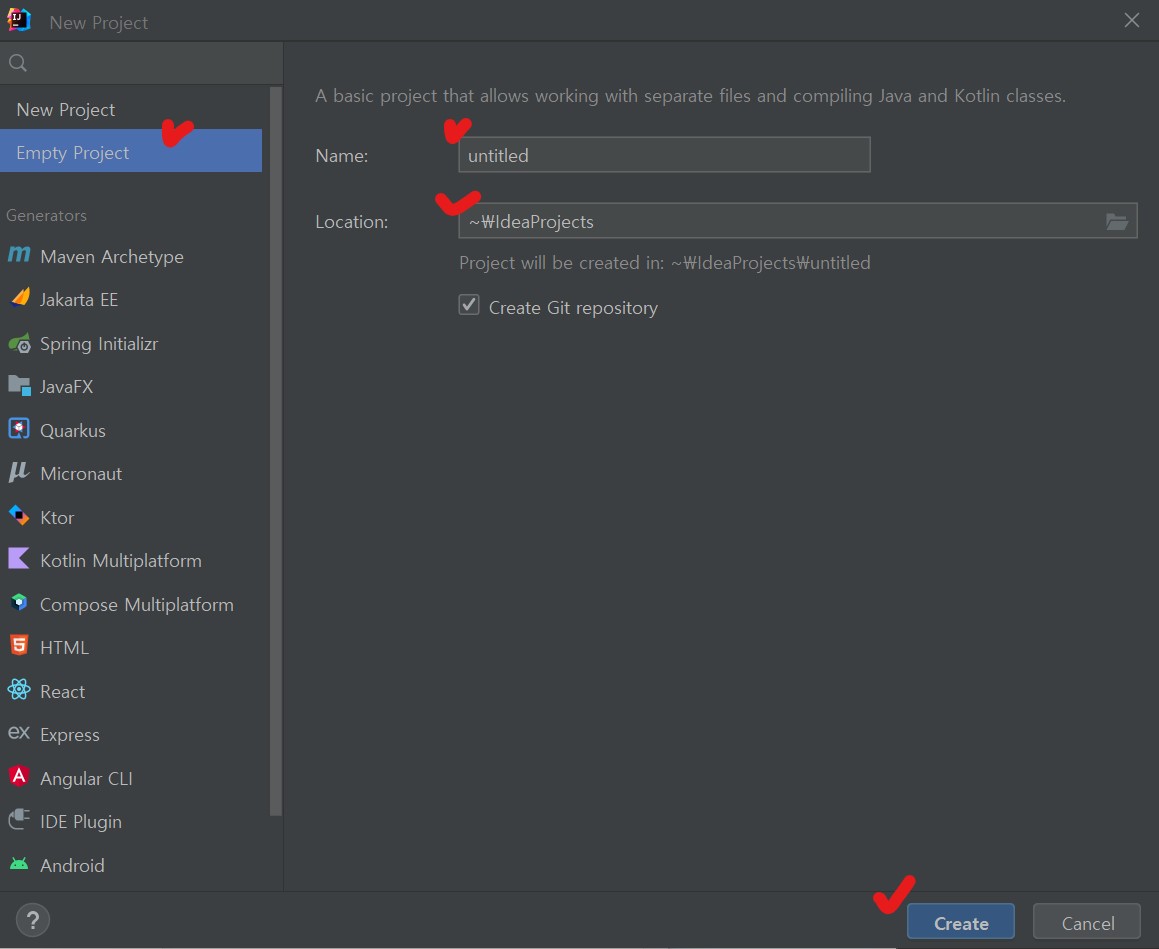
Task: Click the IDE Plugin plug icon
Action: point(19,820)
